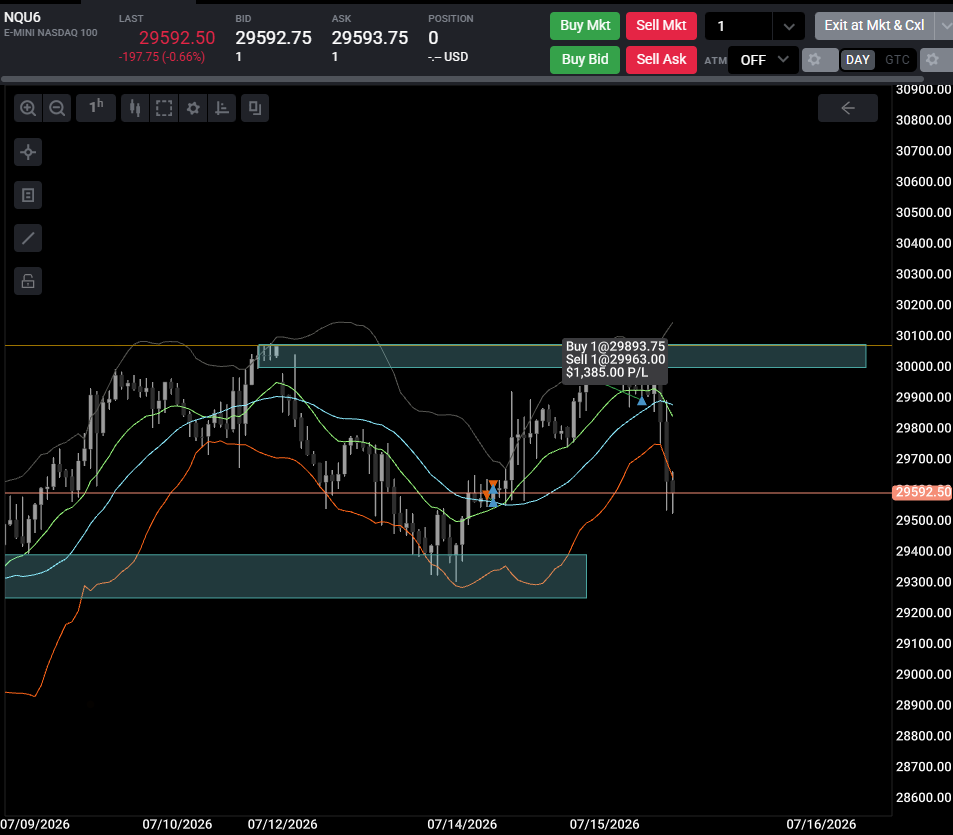The image size is (953, 835).
Task: Switch time-in-force to GTC
Action: pos(897,60)
